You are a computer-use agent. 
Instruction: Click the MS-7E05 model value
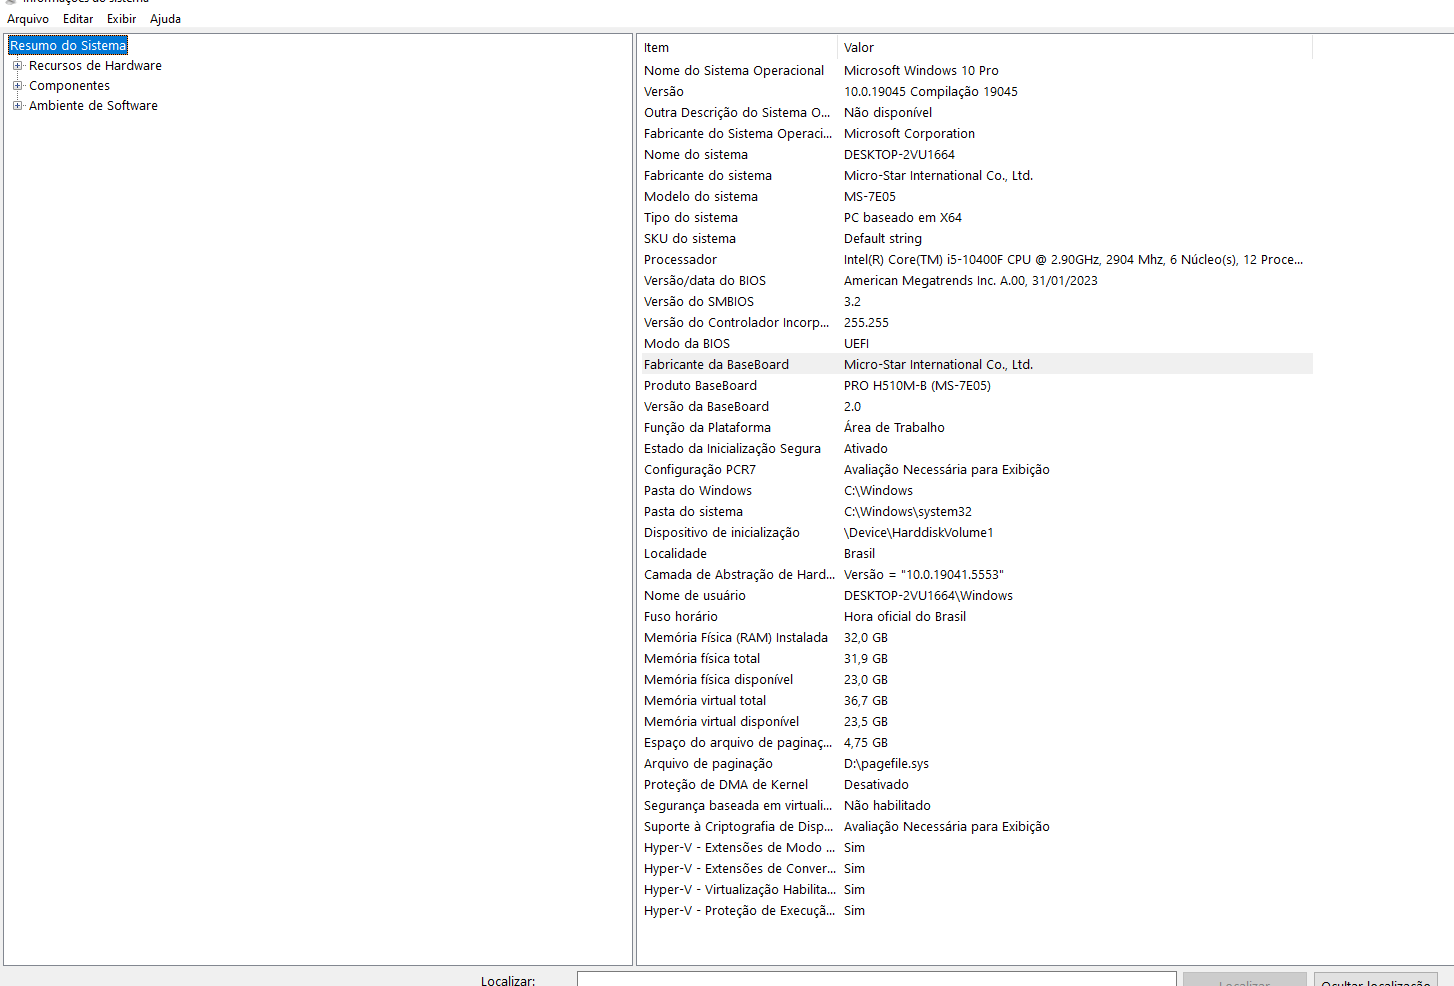tap(870, 197)
